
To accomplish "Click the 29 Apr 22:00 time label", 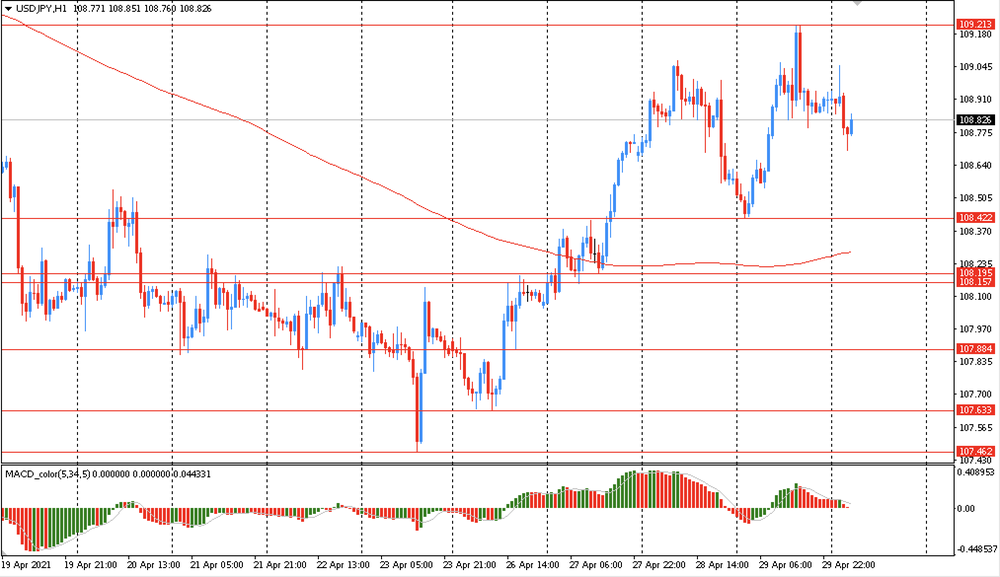I will coord(848,565).
